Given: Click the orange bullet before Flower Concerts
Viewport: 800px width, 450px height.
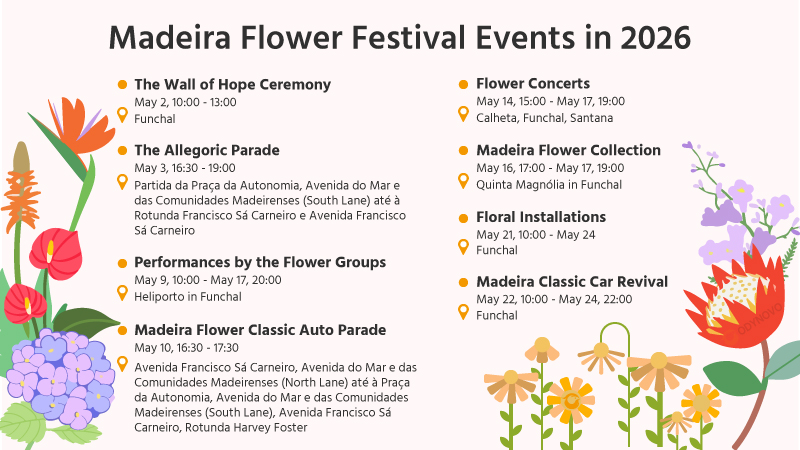Looking at the screenshot, I should point(463,84).
